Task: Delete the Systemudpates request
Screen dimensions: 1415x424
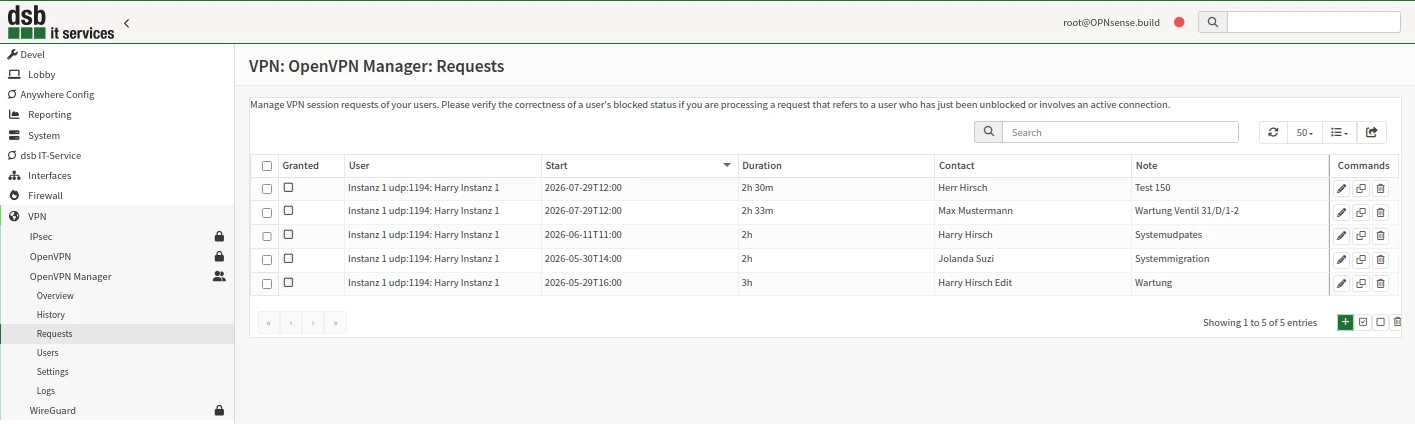Action: 1380,236
